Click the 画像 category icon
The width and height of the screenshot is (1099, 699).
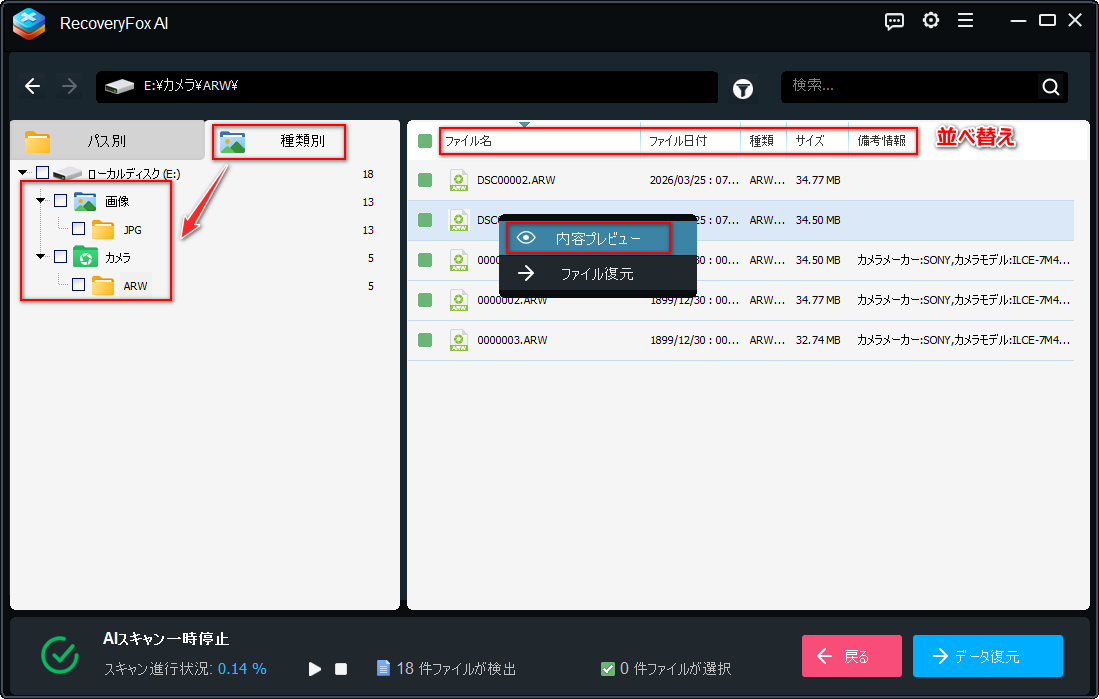85,201
